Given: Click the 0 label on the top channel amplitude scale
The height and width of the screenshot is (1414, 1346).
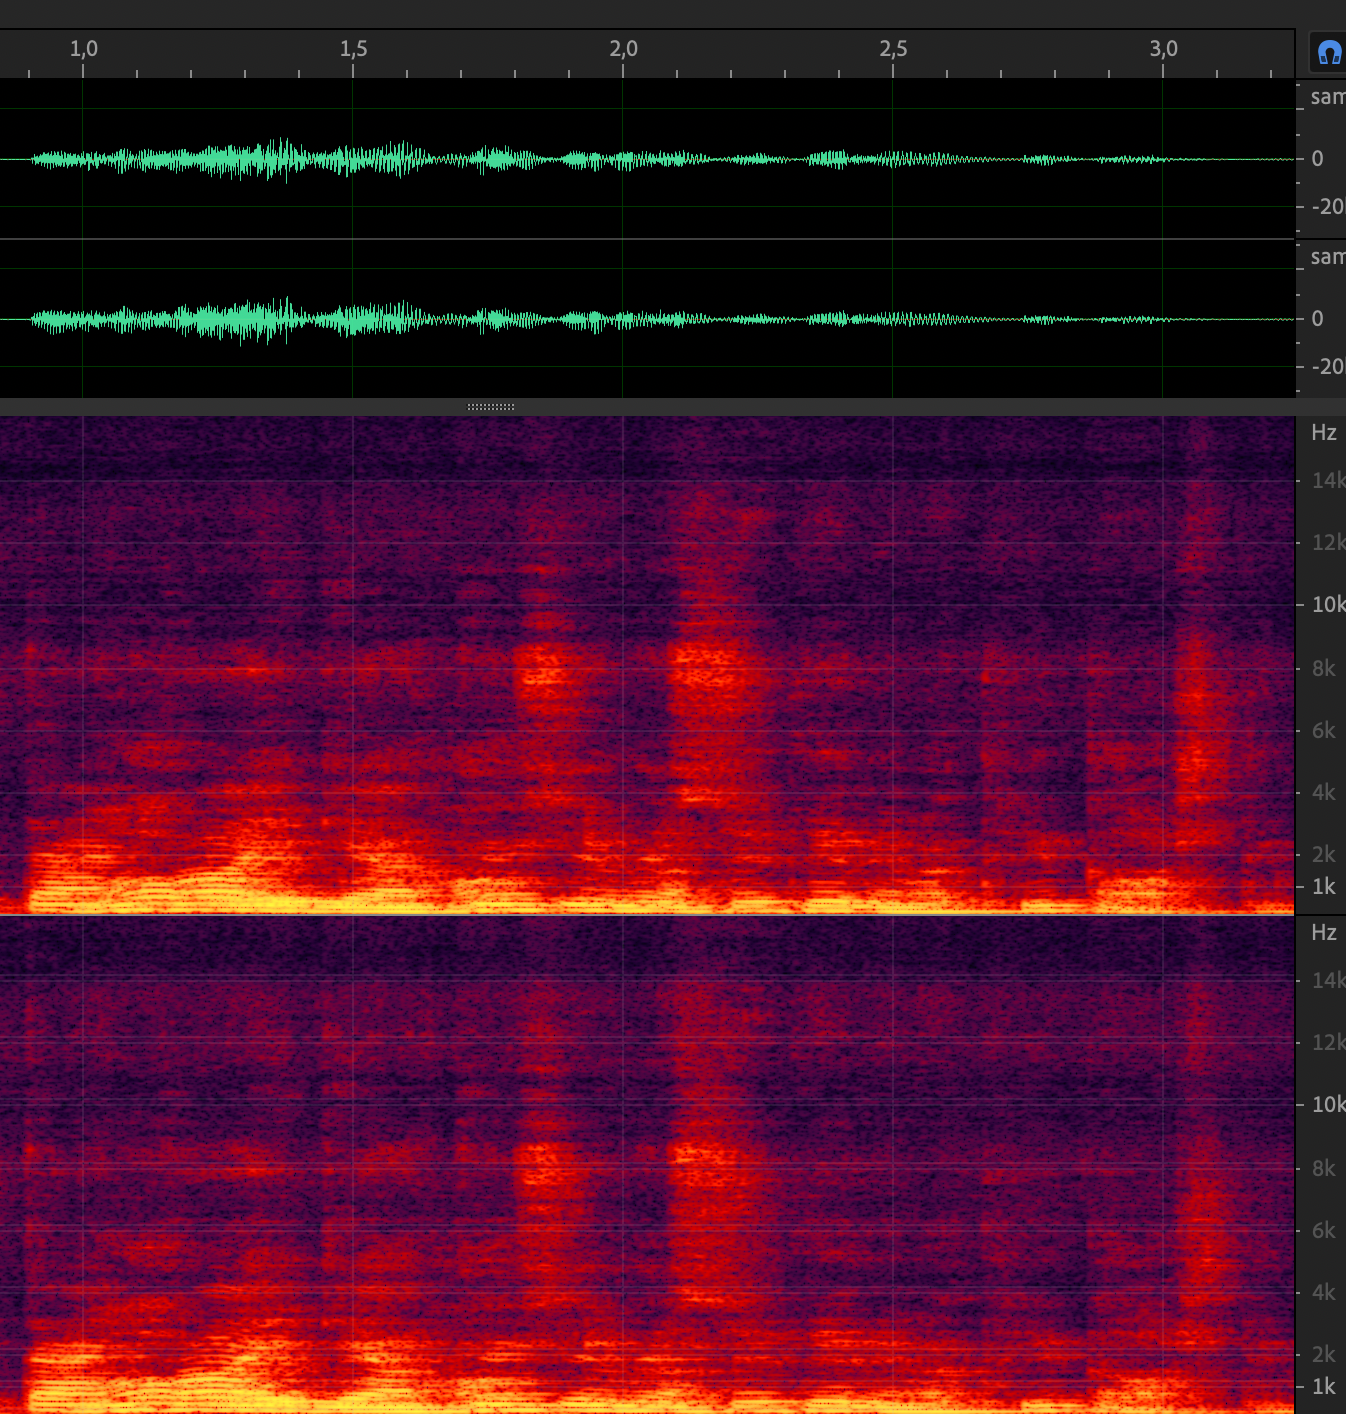Looking at the screenshot, I should (1317, 159).
